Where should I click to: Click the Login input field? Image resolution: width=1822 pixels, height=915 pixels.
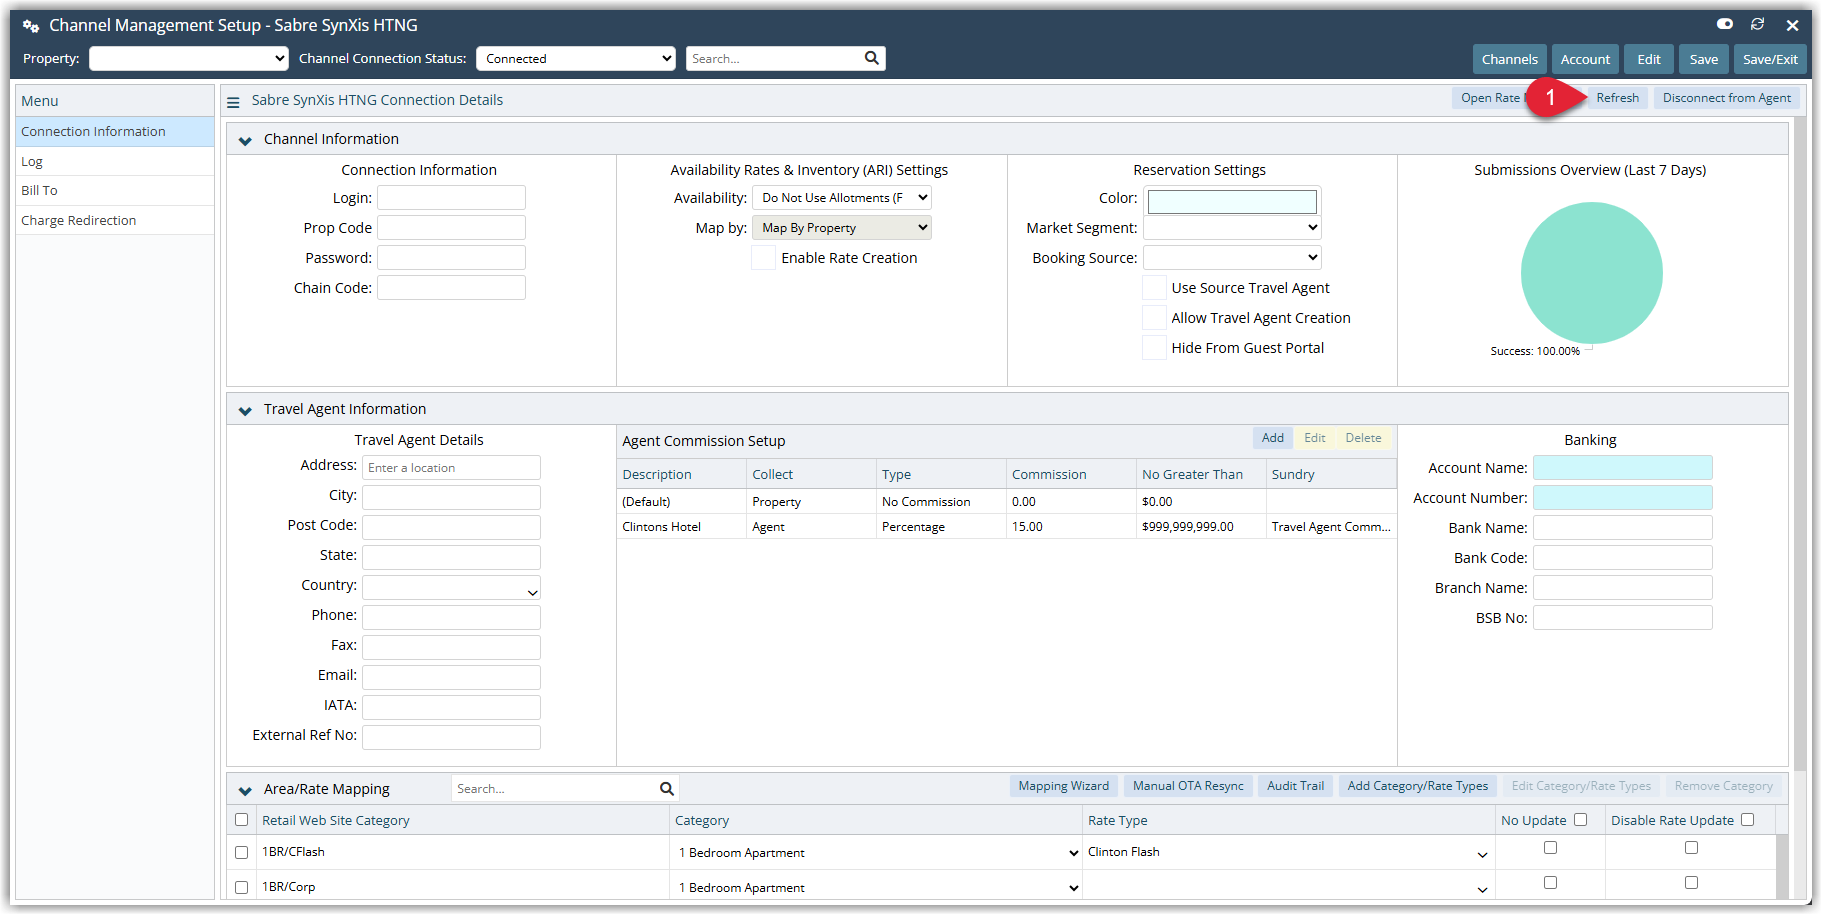coord(451,198)
